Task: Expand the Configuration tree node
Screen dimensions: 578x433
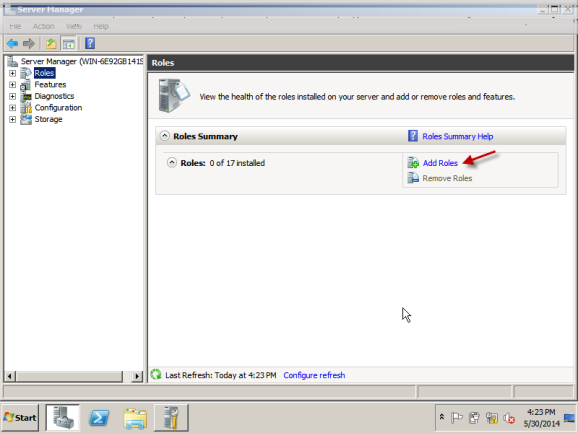Action: point(13,108)
